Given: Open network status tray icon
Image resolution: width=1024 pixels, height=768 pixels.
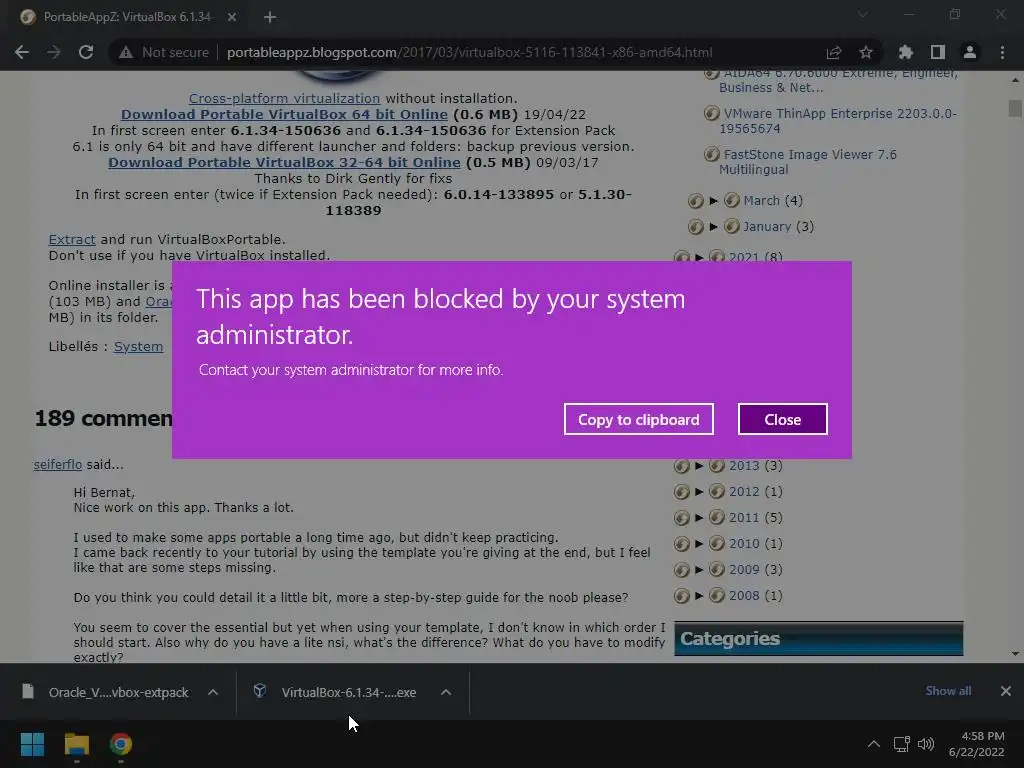Looking at the screenshot, I should 902,744.
